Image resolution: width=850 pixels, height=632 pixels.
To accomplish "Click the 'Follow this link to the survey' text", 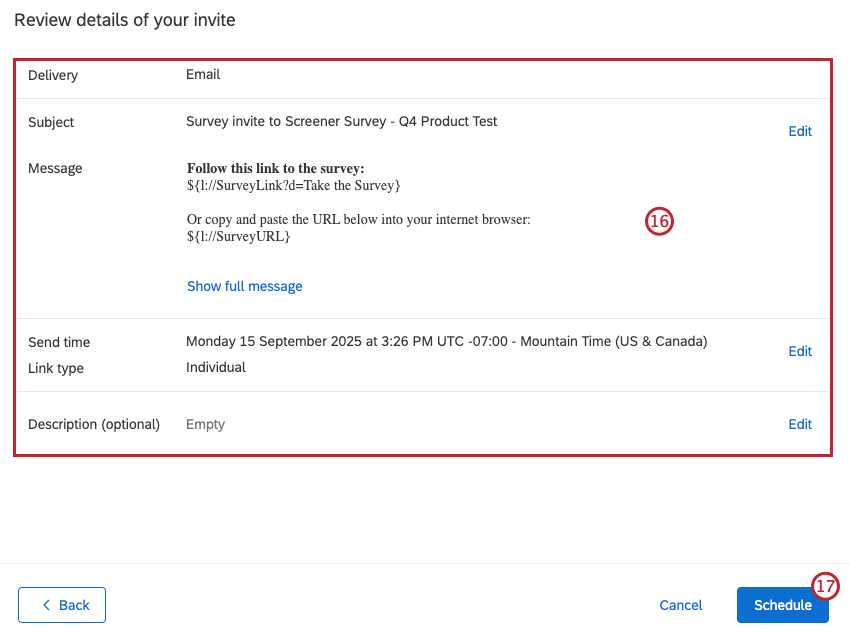I will tap(275, 169).
